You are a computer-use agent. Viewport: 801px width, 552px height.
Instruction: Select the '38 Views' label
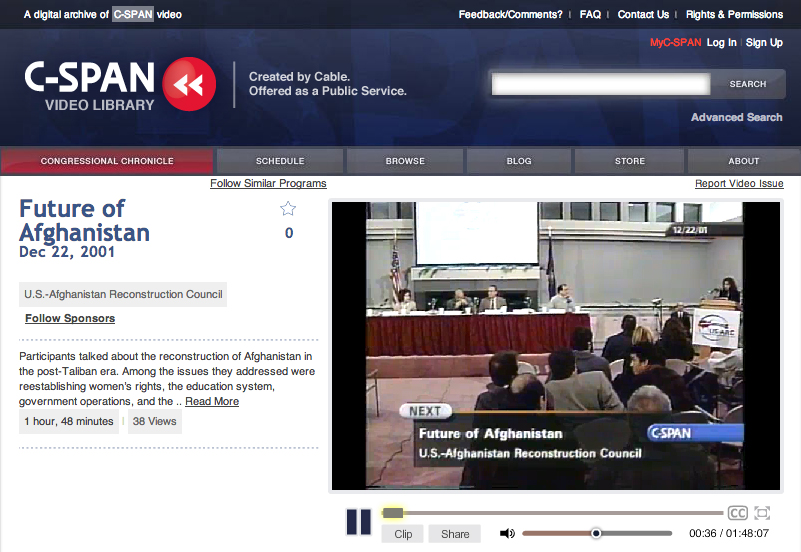point(155,421)
